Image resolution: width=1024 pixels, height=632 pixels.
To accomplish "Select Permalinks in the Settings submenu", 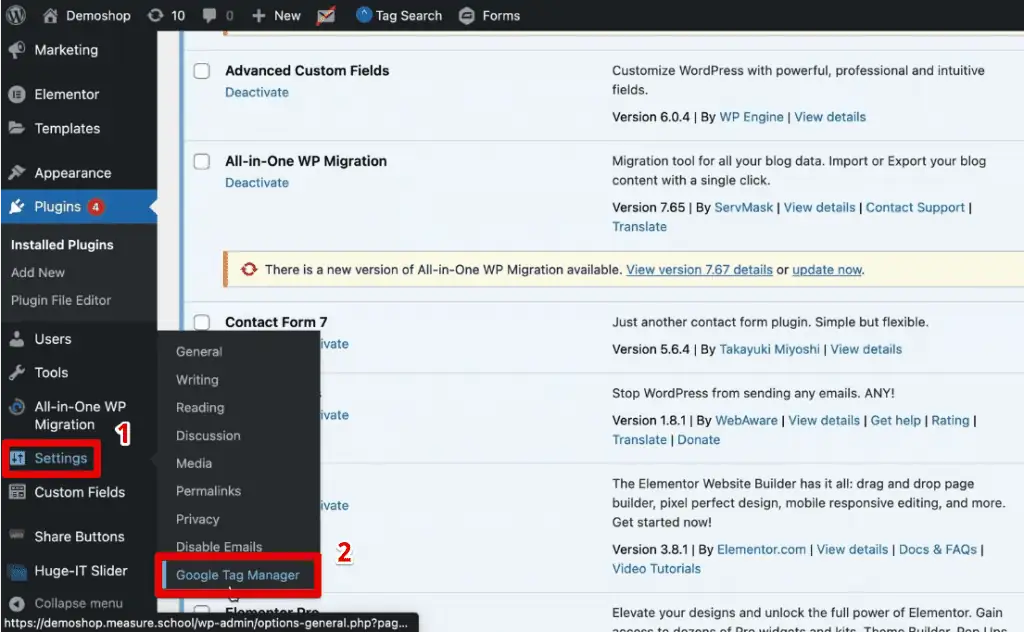I will point(211,491).
